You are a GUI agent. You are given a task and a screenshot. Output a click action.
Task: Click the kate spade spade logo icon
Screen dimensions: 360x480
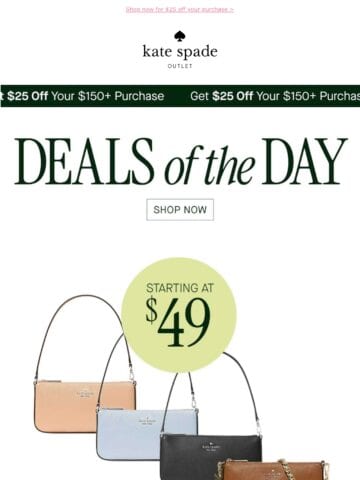coord(180,36)
